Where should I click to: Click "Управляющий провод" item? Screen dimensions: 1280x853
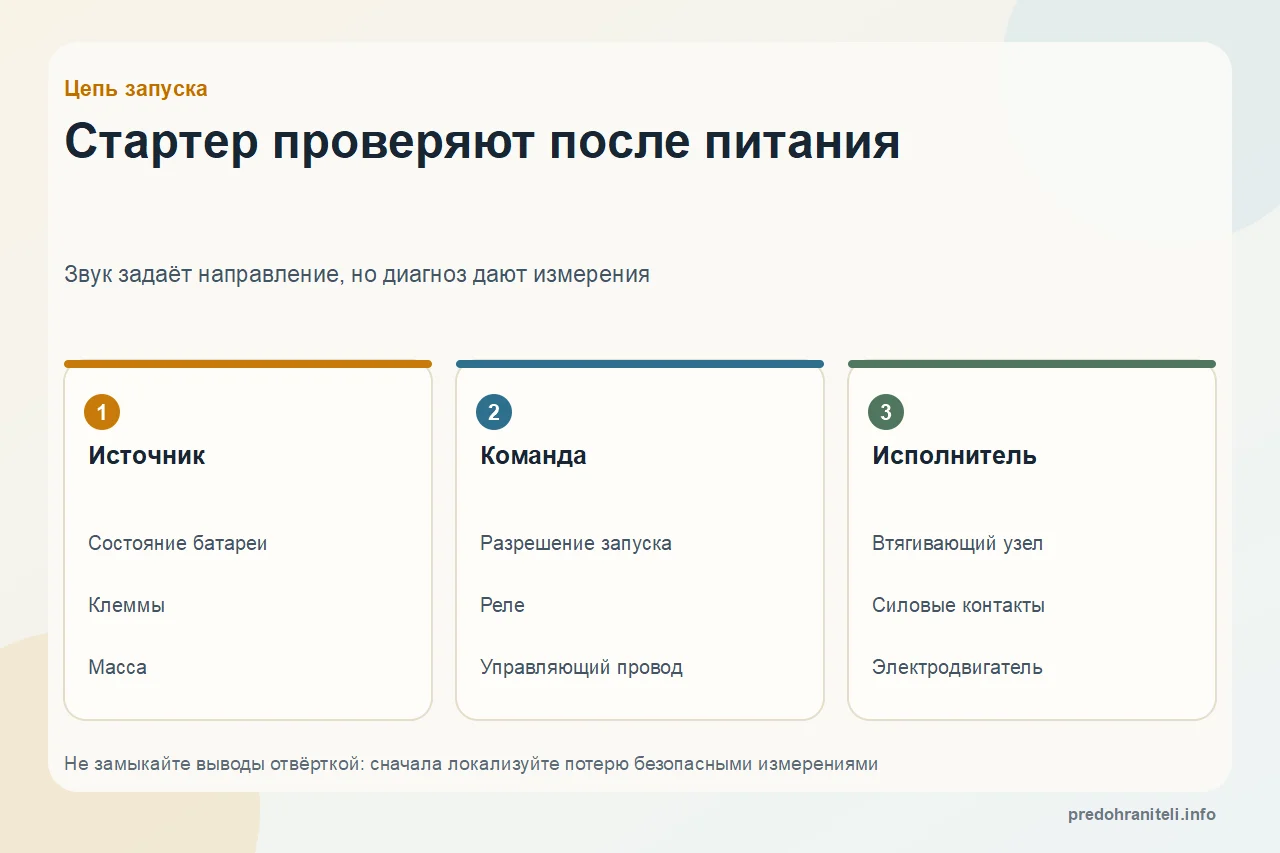point(581,667)
